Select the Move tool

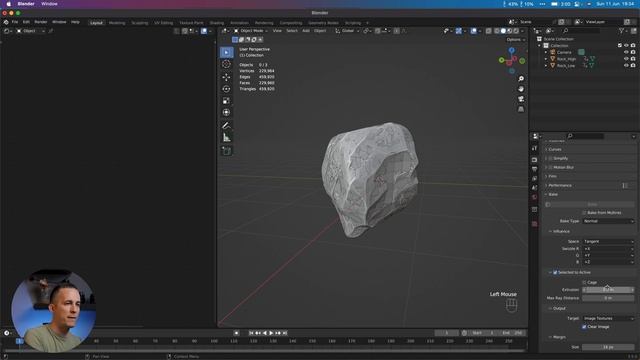(x=227, y=77)
